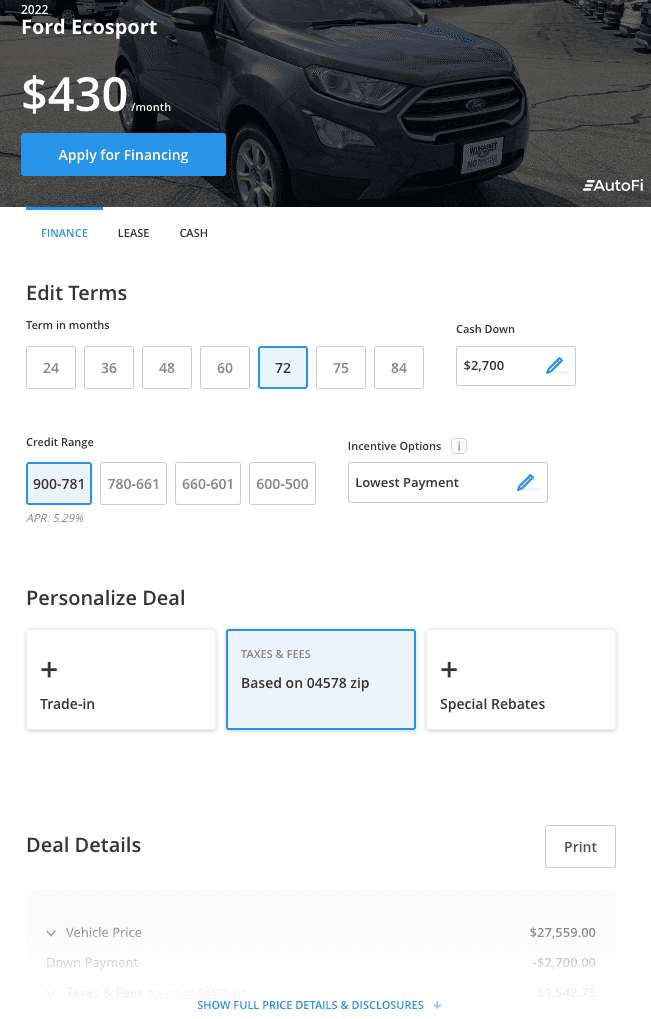Click the Print button
The image size is (651, 1019).
580,847
